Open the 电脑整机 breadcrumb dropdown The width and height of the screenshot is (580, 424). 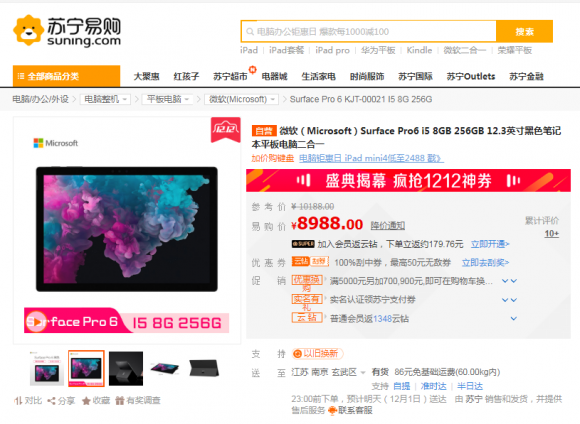click(105, 99)
